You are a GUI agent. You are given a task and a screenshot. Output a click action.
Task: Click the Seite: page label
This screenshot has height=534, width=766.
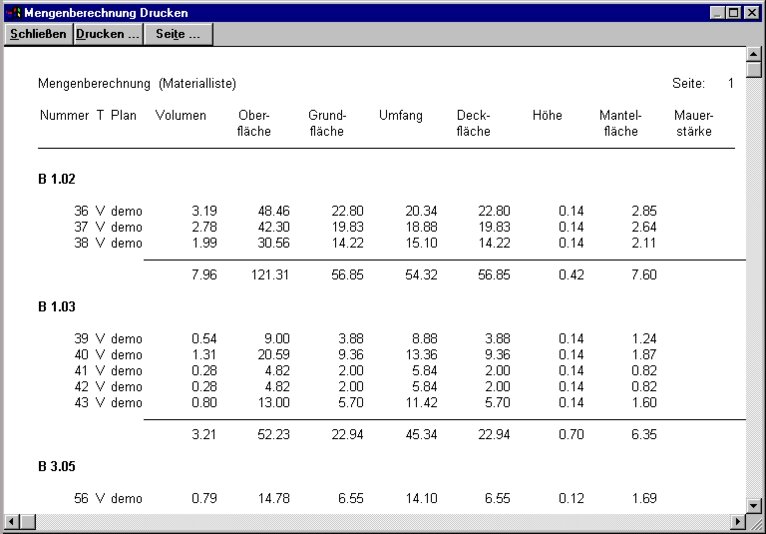(x=688, y=84)
